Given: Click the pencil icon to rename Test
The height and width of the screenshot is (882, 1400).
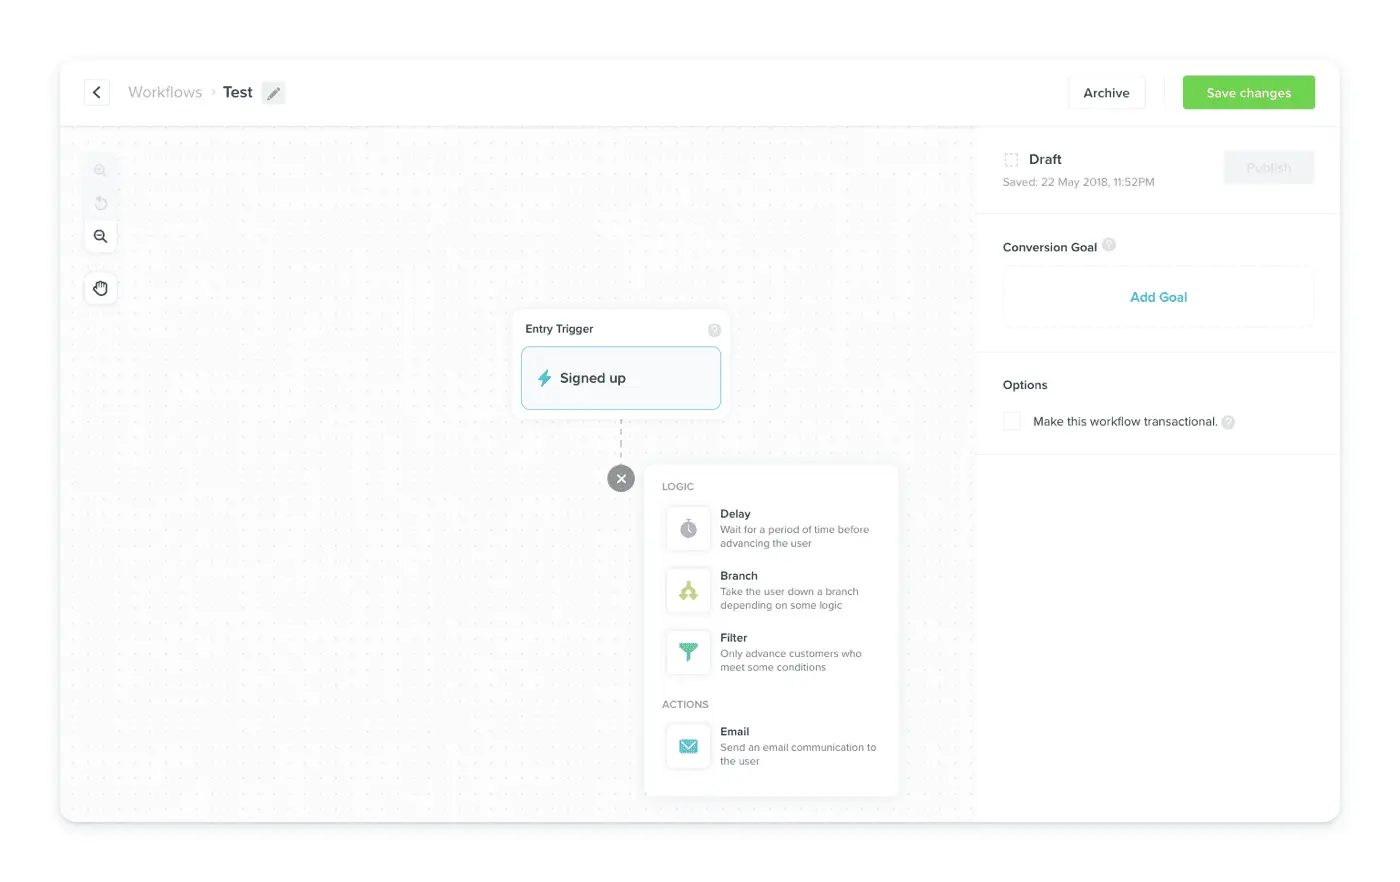Looking at the screenshot, I should coord(273,93).
